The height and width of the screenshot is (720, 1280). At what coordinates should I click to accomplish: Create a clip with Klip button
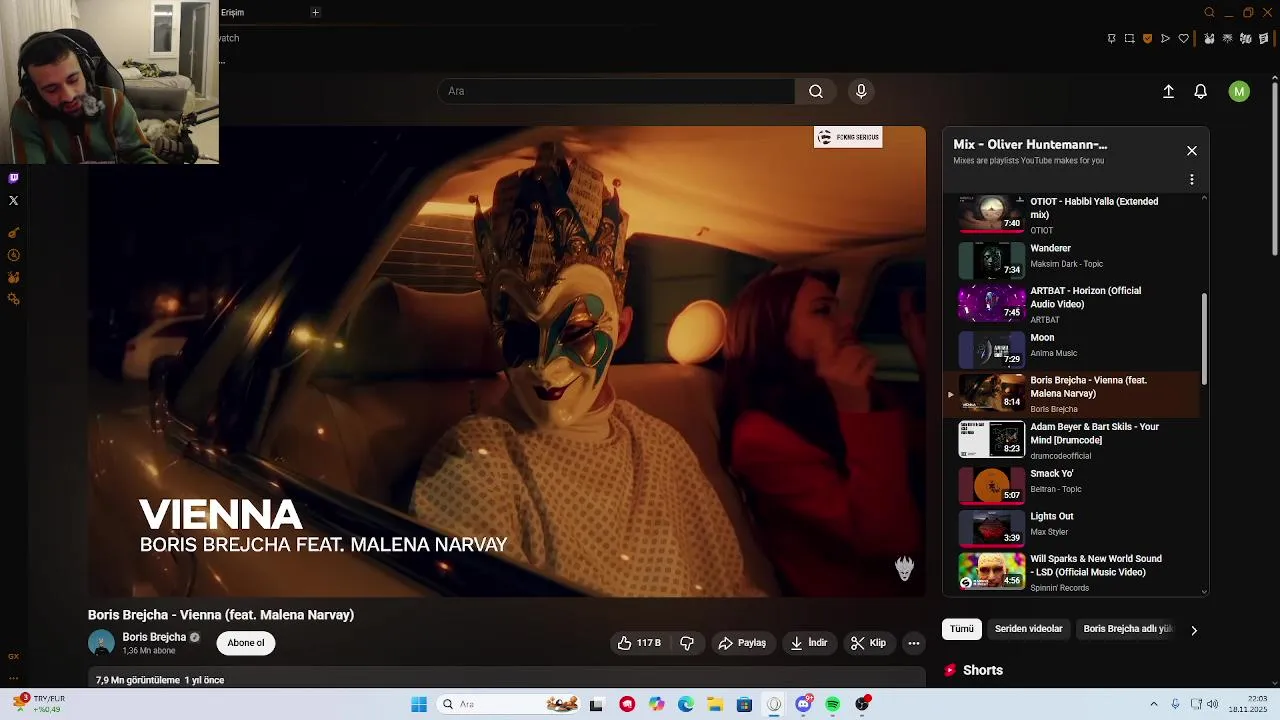pos(868,643)
